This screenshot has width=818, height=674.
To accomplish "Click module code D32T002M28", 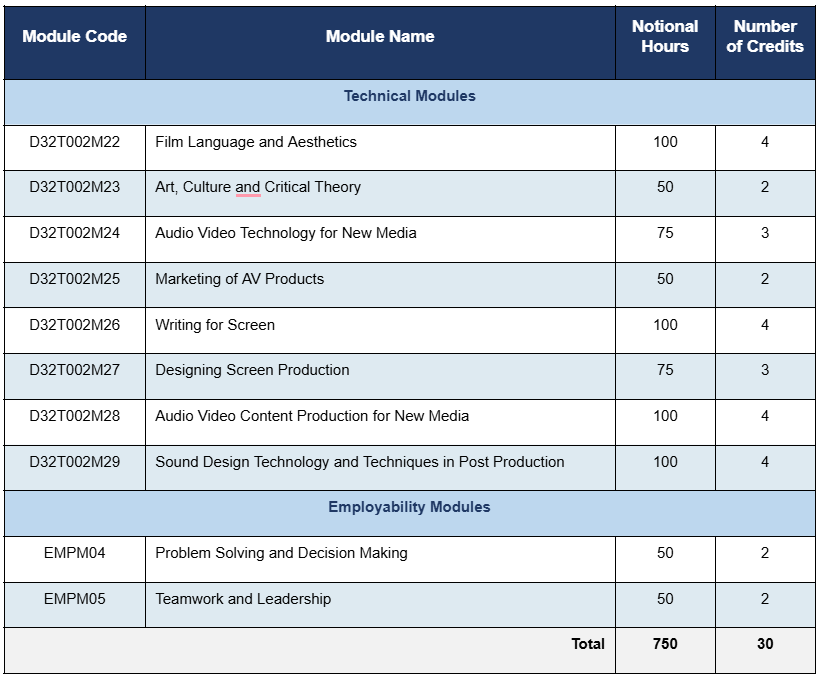I will click(x=75, y=416).
